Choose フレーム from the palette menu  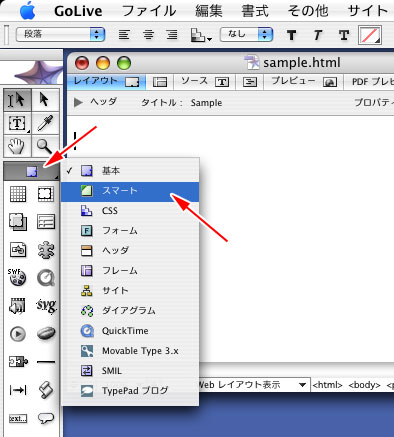130,271
